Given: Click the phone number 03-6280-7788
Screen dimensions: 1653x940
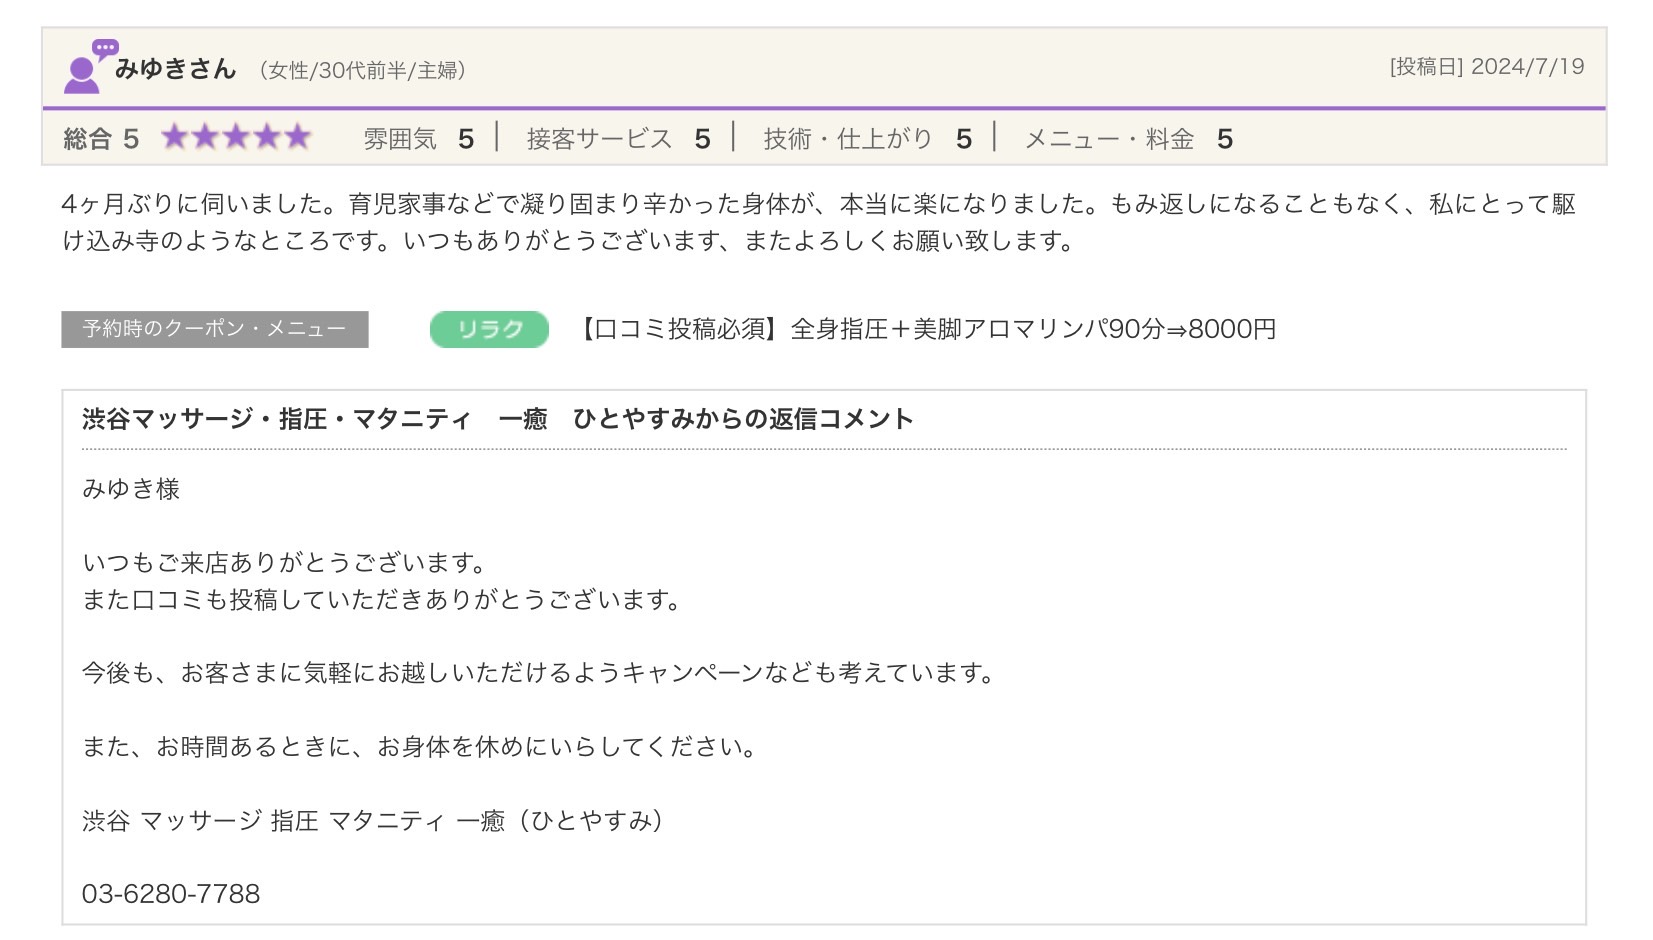Looking at the screenshot, I should (171, 894).
